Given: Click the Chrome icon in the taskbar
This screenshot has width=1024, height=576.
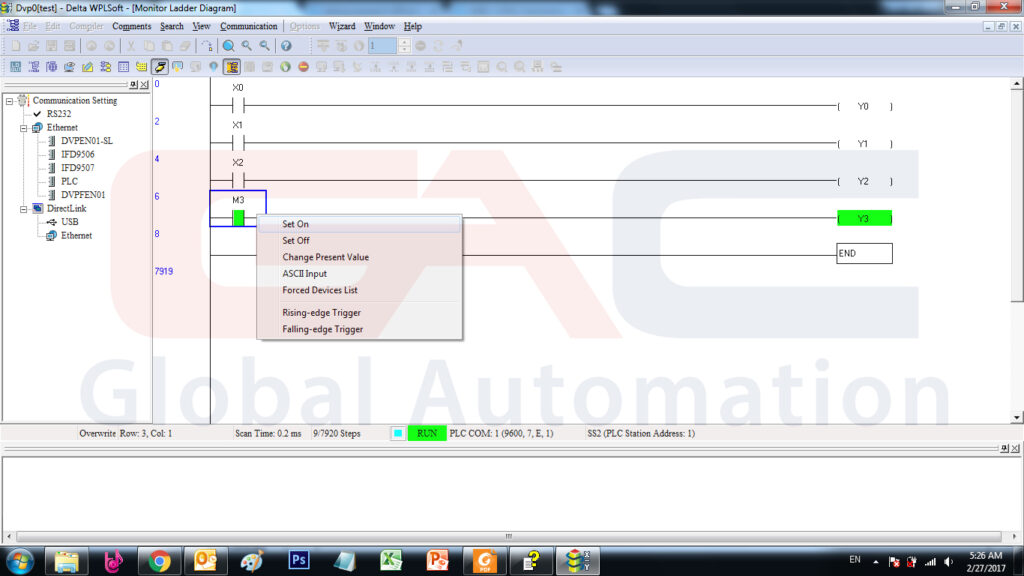Looking at the screenshot, I should click(x=159, y=560).
